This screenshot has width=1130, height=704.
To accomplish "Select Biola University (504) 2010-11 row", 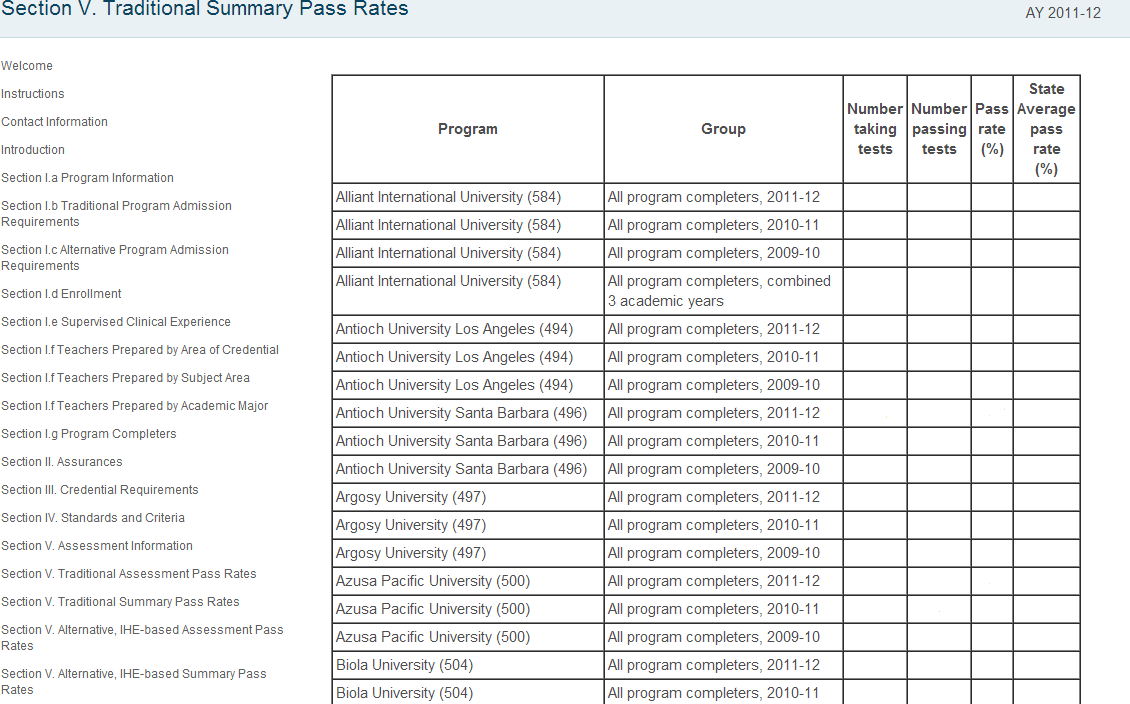I will [x=706, y=693].
